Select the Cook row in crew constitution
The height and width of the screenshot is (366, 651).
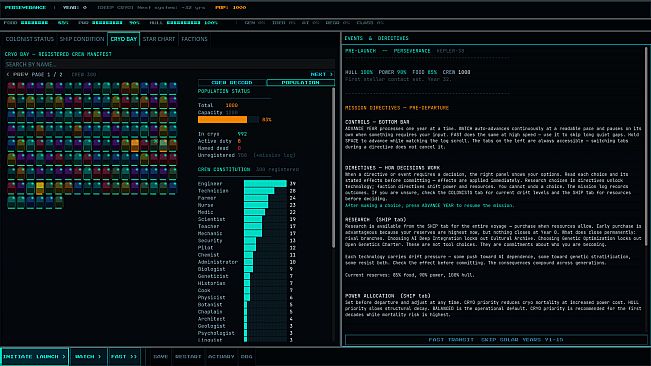pyautogui.click(x=247, y=290)
